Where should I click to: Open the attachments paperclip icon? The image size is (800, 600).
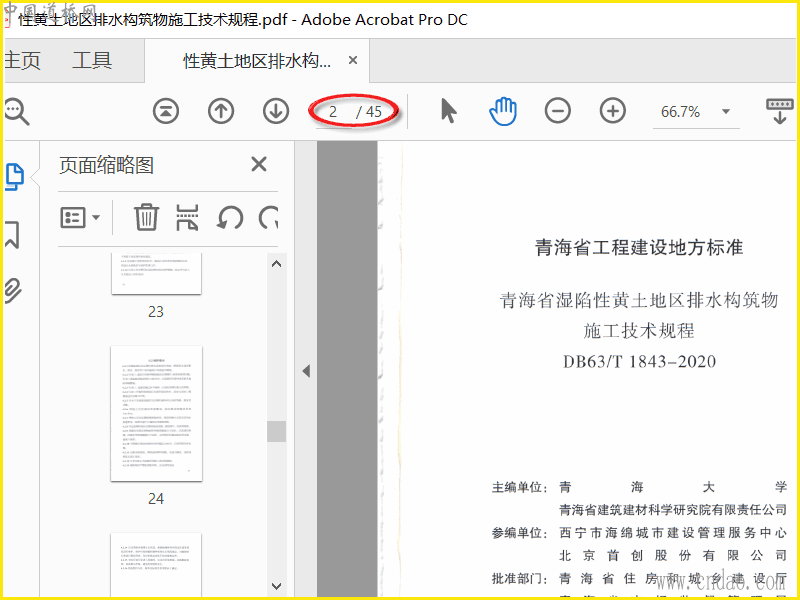[x=13, y=291]
